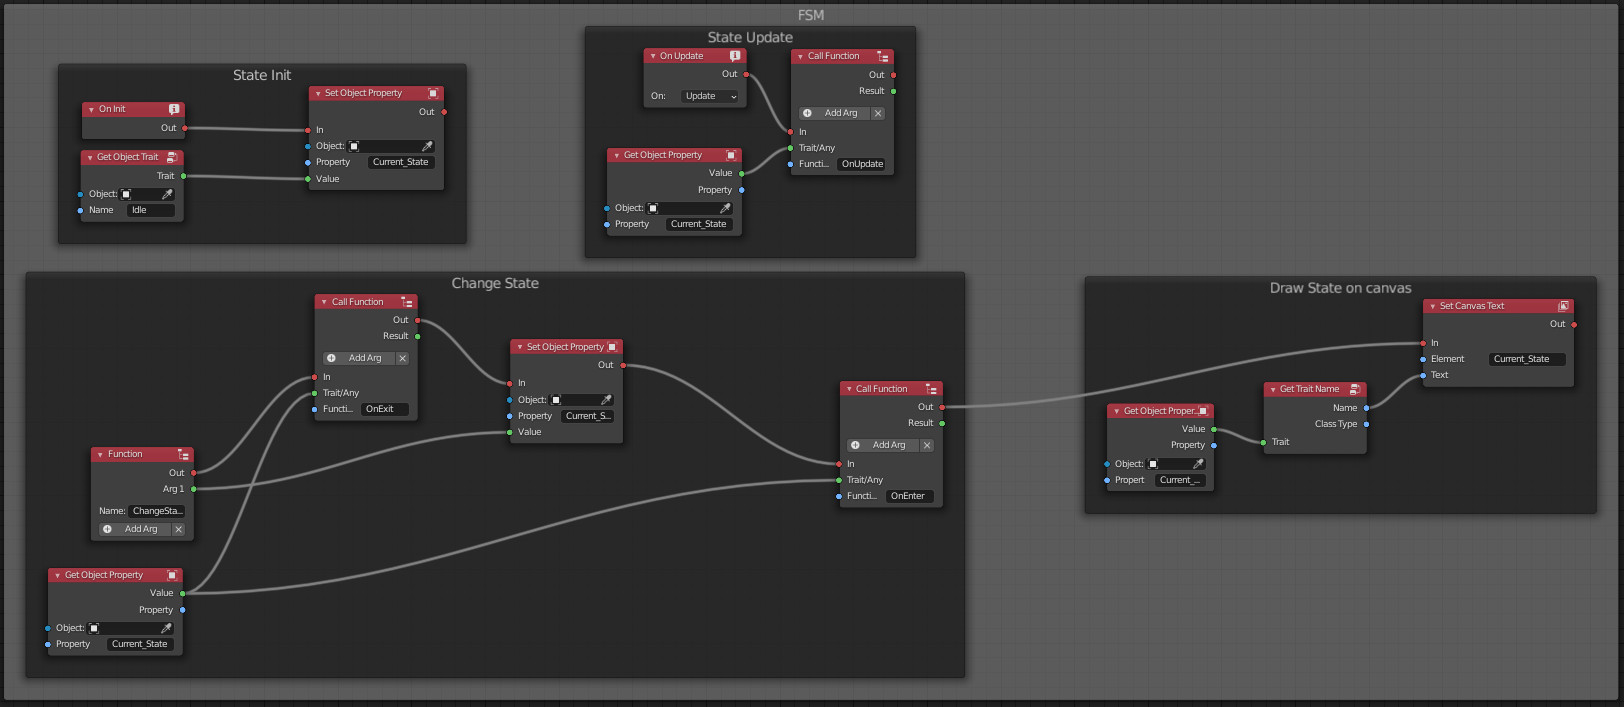This screenshot has height=707, width=1624.
Task: Click the Name output socket of Get Trait Name
Action: tap(1366, 408)
